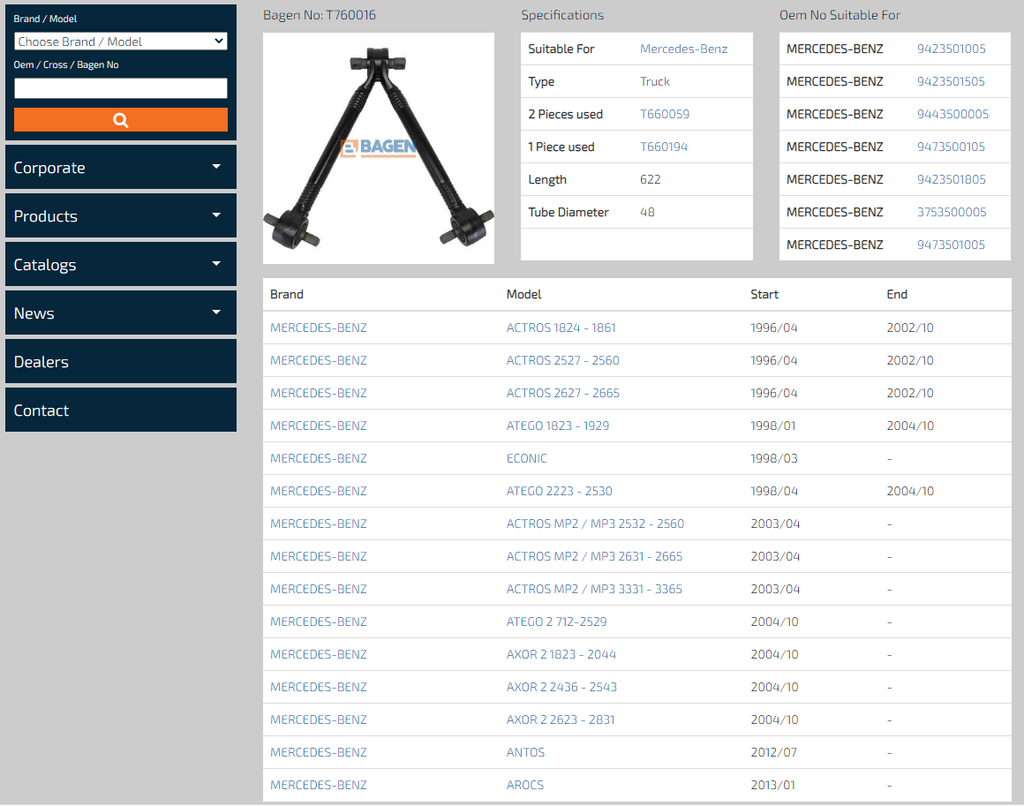The image size is (1024, 806).
Task: Open OEM number 9423501505
Action: [x=951, y=82]
